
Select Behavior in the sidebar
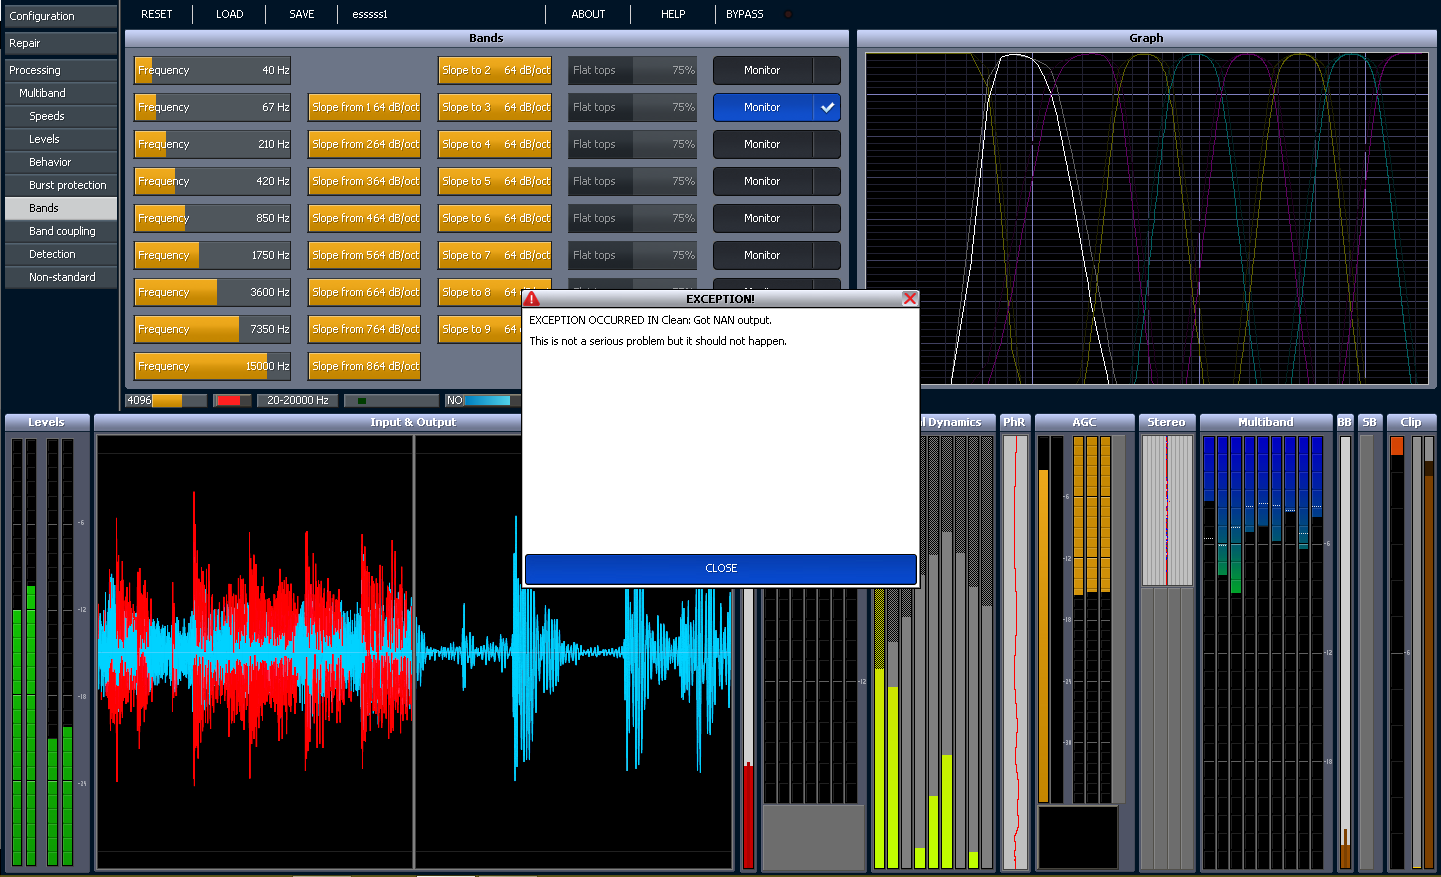61,162
